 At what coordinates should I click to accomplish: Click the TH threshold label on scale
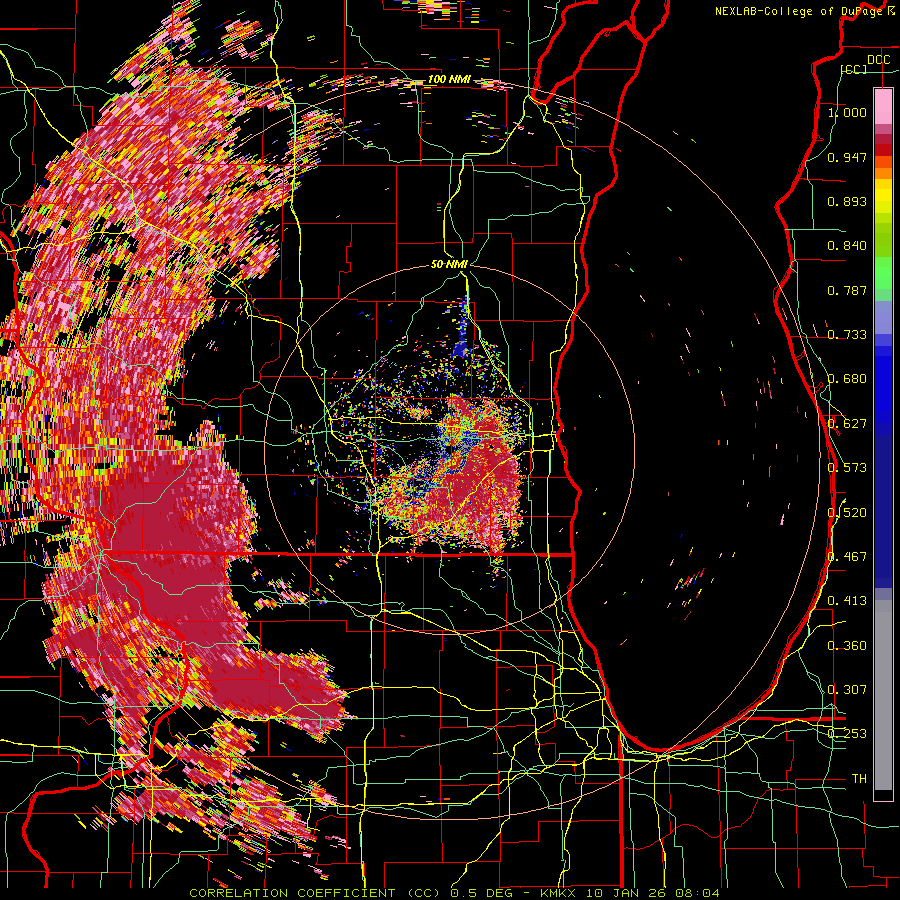[859, 779]
